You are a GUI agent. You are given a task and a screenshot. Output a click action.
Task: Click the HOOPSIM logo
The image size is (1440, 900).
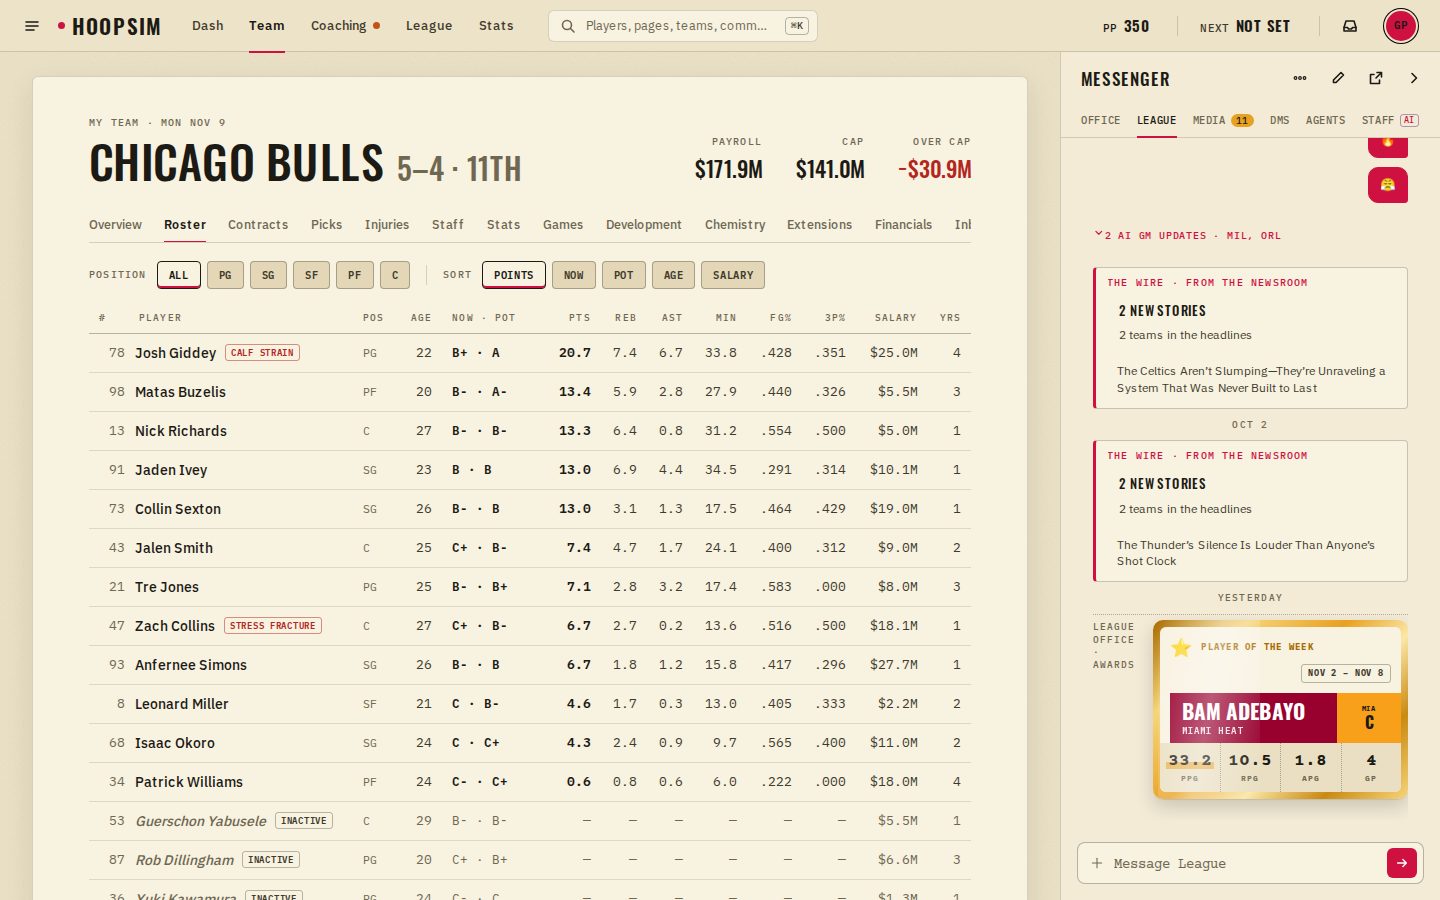point(109,26)
